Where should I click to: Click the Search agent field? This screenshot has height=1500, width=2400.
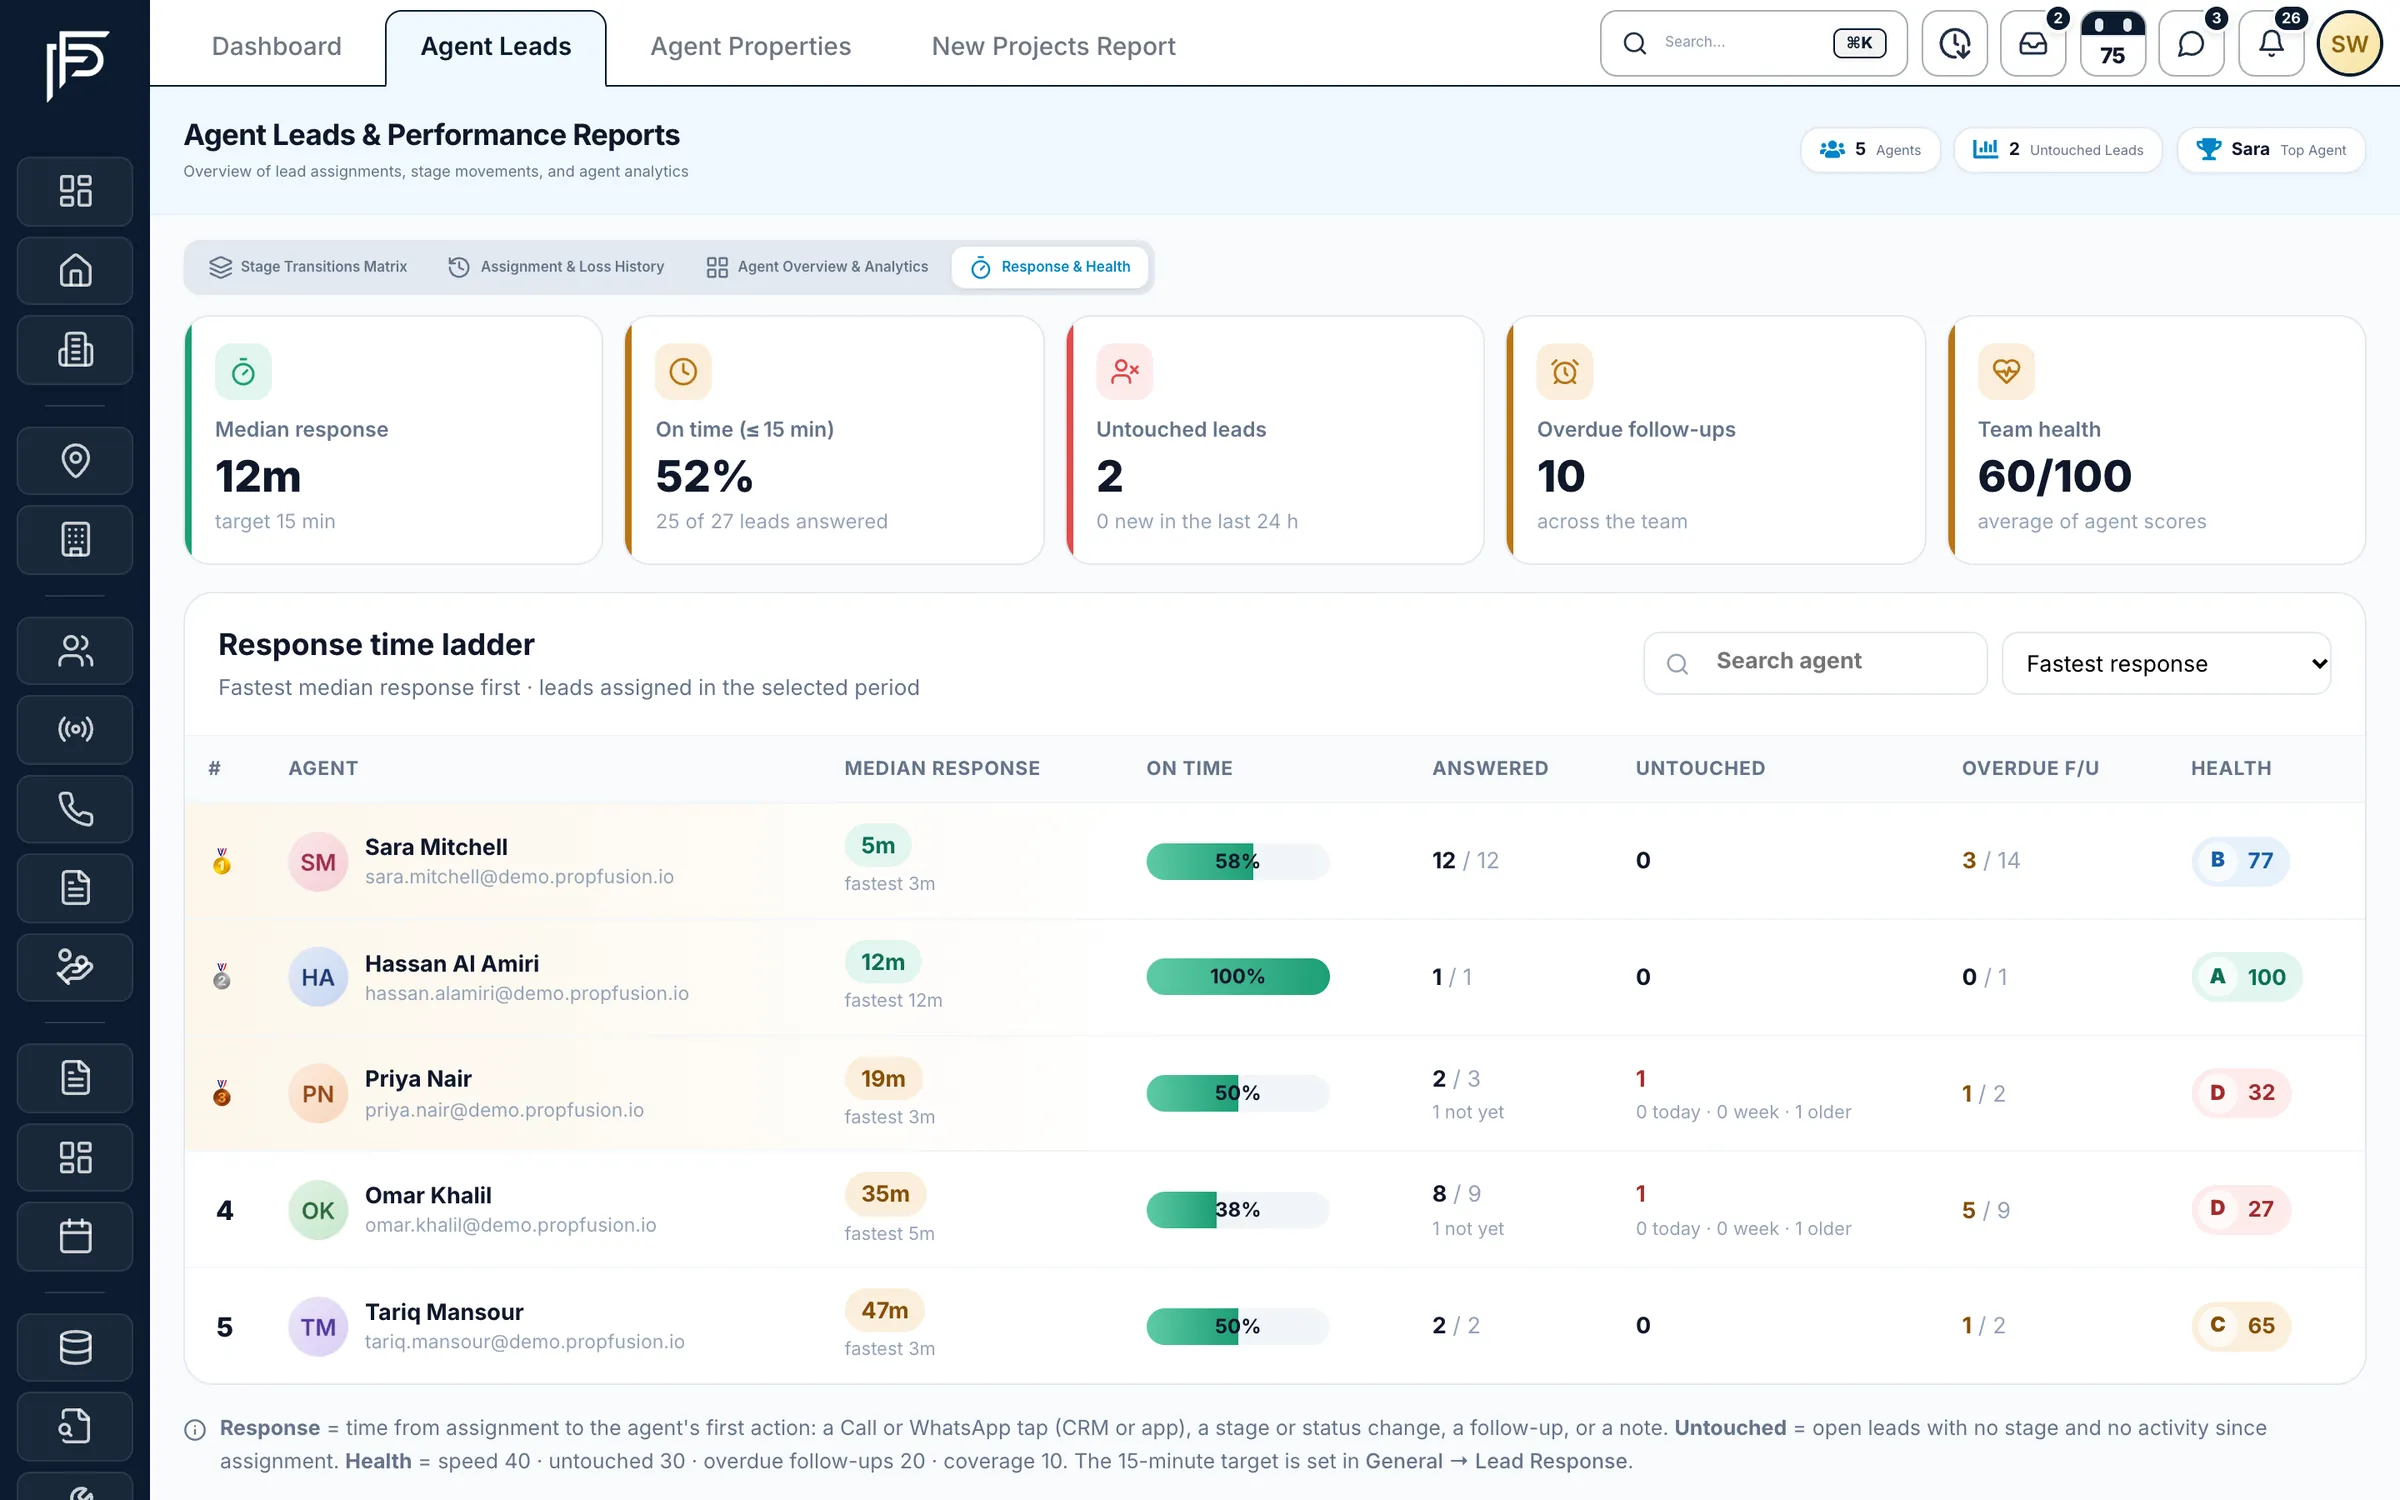(1815, 662)
